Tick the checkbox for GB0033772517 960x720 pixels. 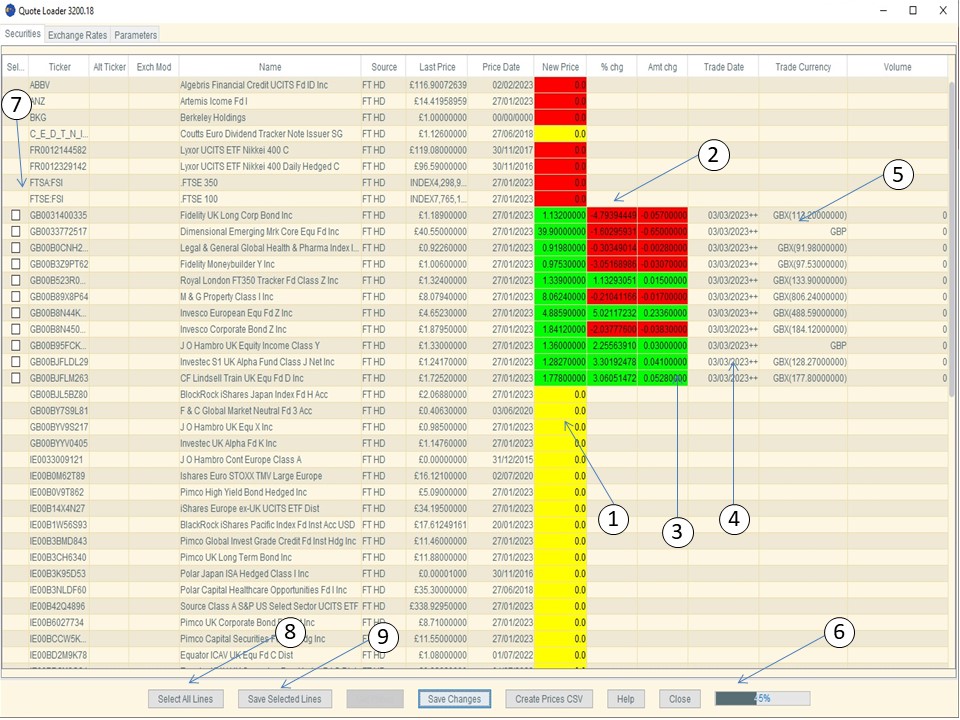pos(16,231)
